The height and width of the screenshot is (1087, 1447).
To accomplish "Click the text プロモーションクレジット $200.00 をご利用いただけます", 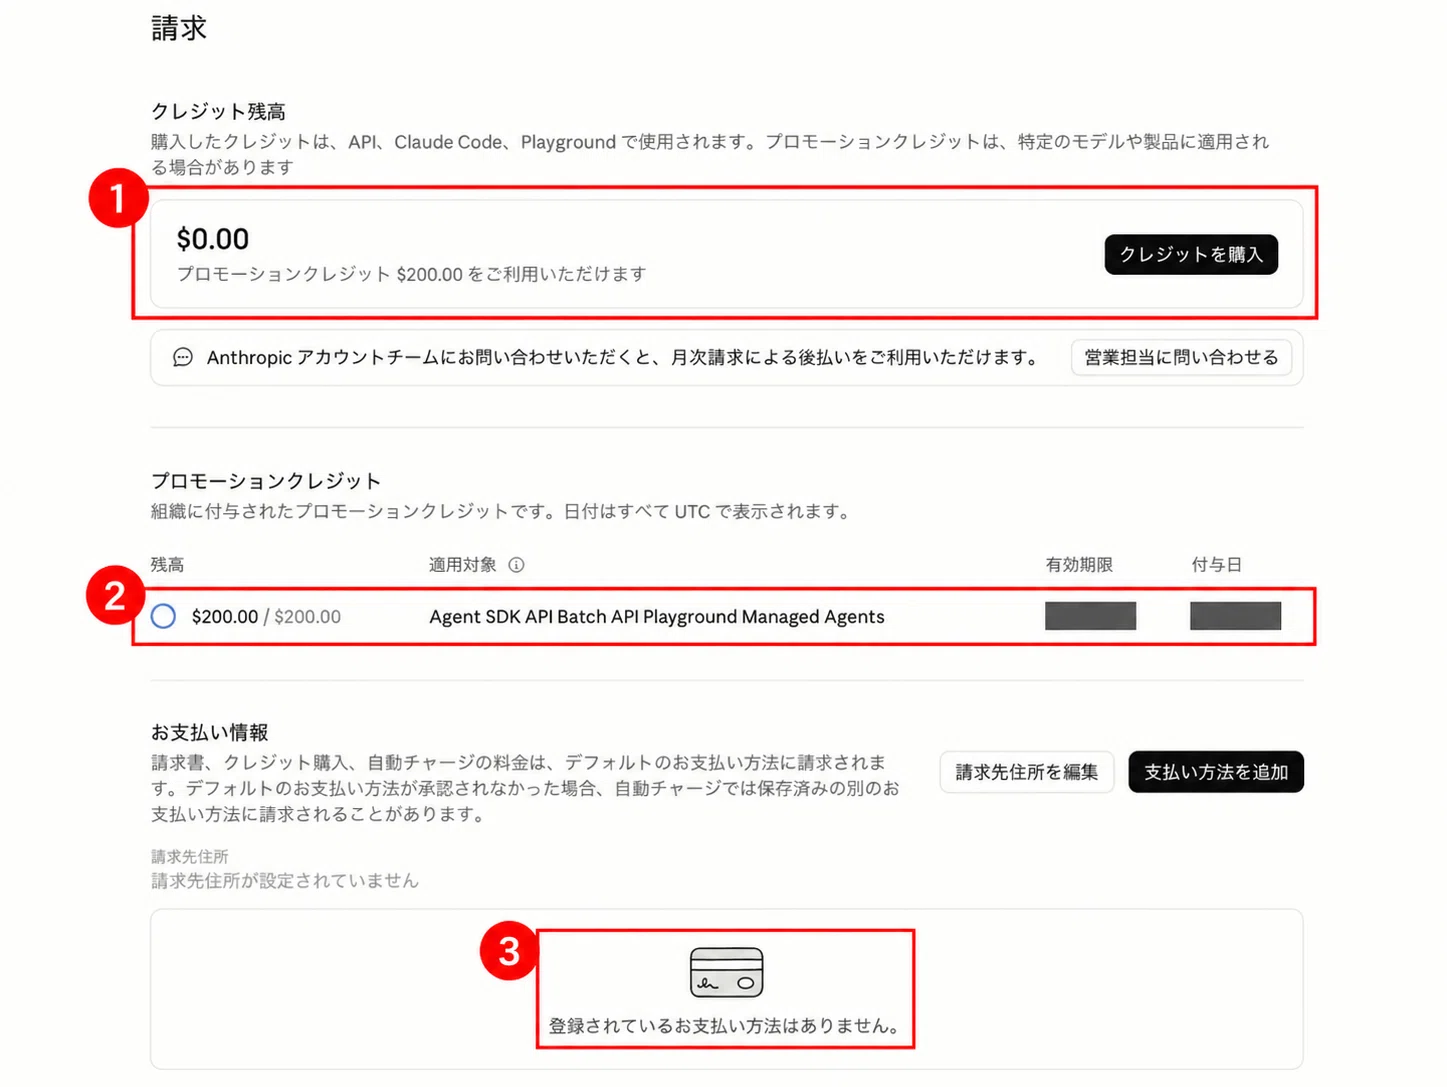I will coord(411,274).
